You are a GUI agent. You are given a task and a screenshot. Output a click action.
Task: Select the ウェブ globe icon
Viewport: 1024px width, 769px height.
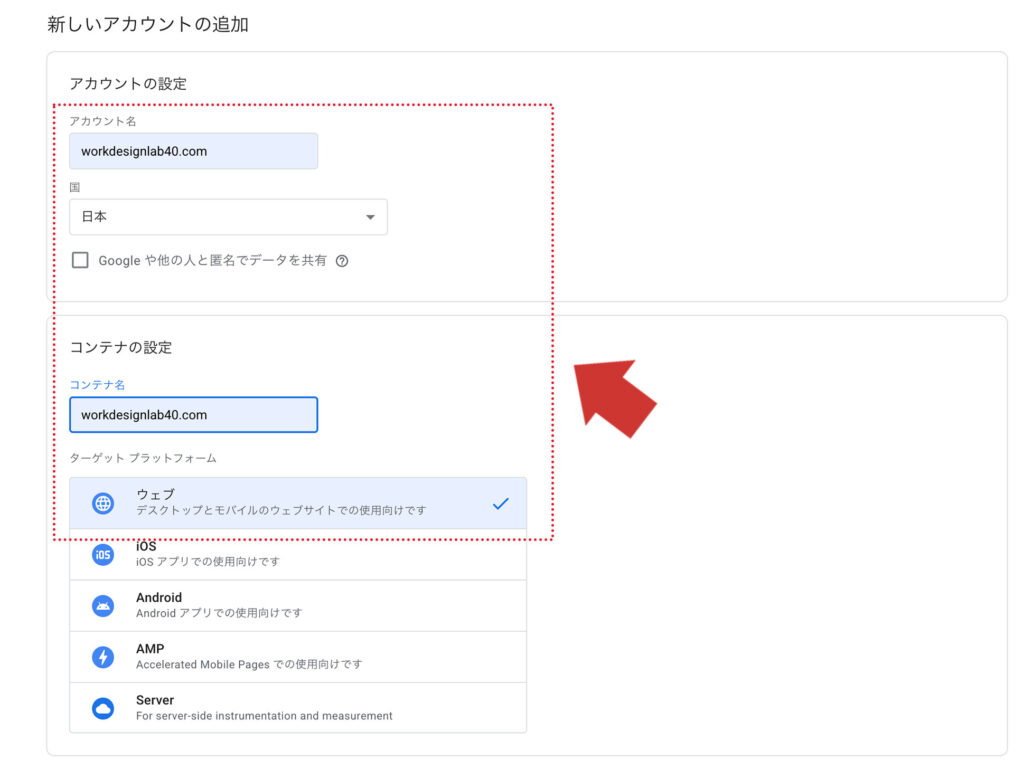pyautogui.click(x=103, y=503)
